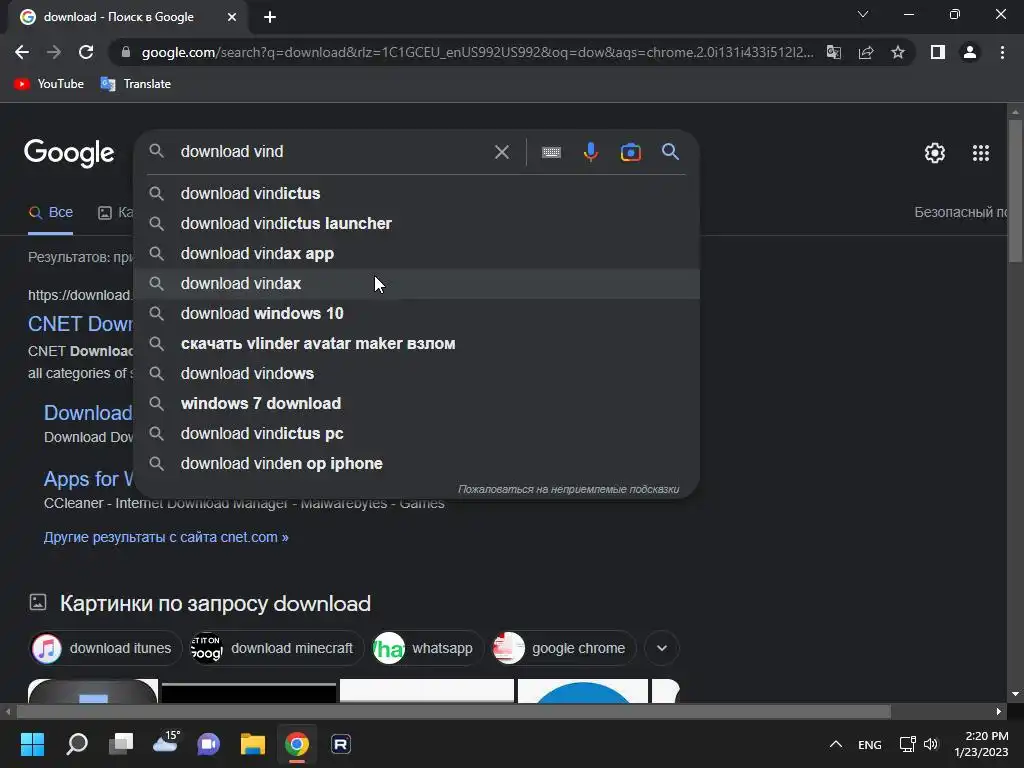The image size is (1024, 768).
Task: Select suggestion 'download vindictus'
Action: coord(416,193)
